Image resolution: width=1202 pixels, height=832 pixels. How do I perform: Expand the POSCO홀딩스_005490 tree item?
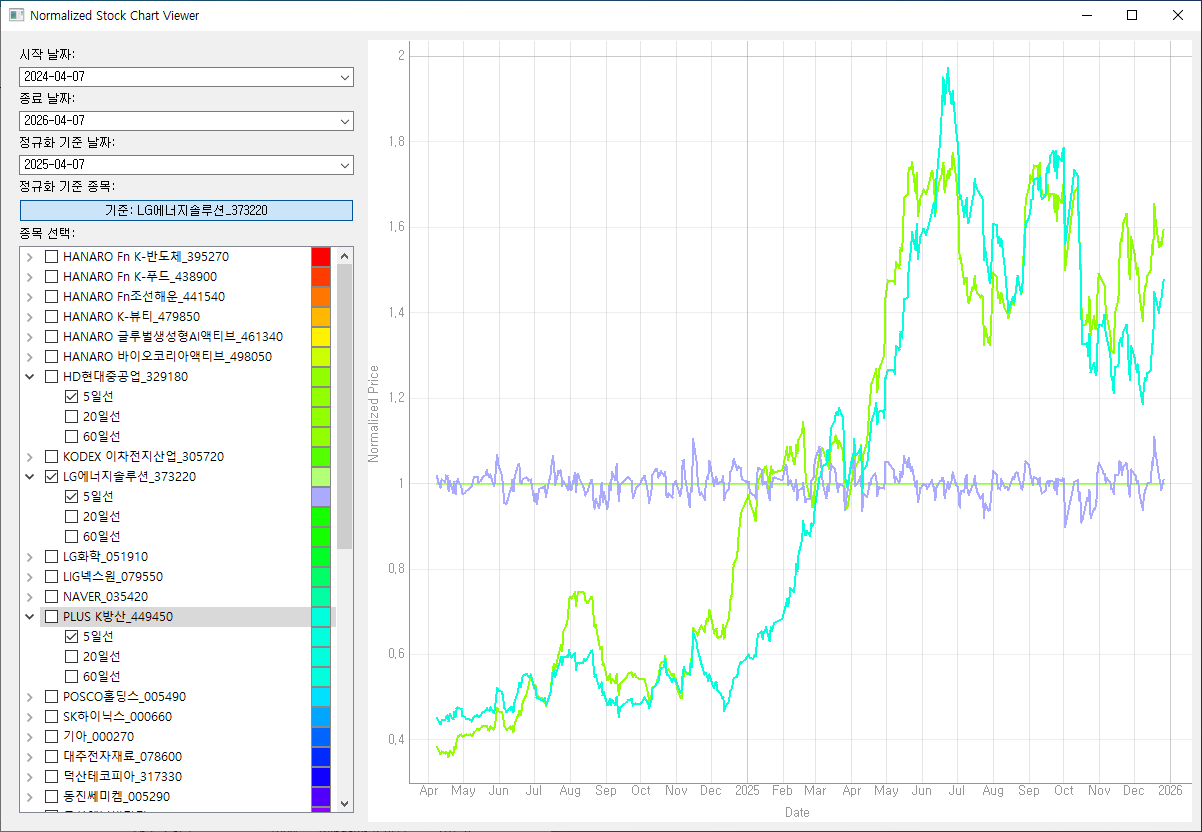click(x=29, y=696)
